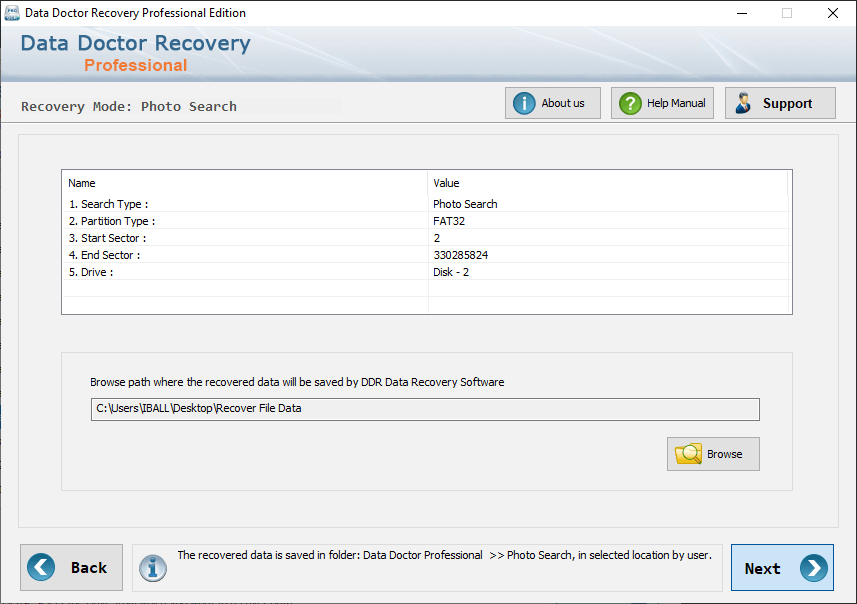
Task: Click the info icon in the status message
Action: (152, 568)
